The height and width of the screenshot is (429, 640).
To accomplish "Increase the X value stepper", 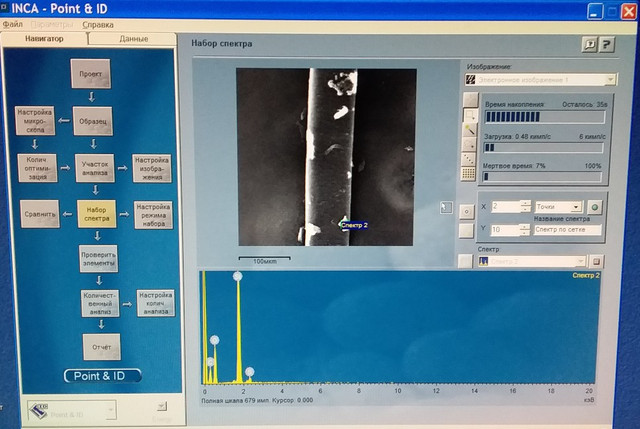I will coord(526,203).
